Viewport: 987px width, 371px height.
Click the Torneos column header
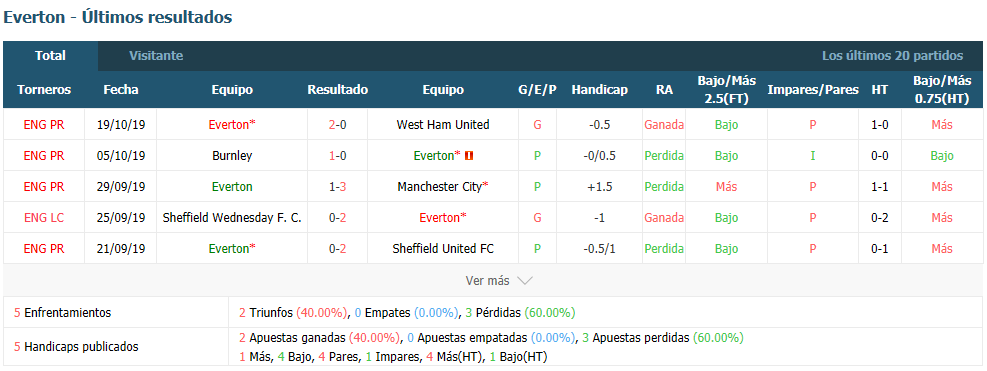pyautogui.click(x=43, y=89)
